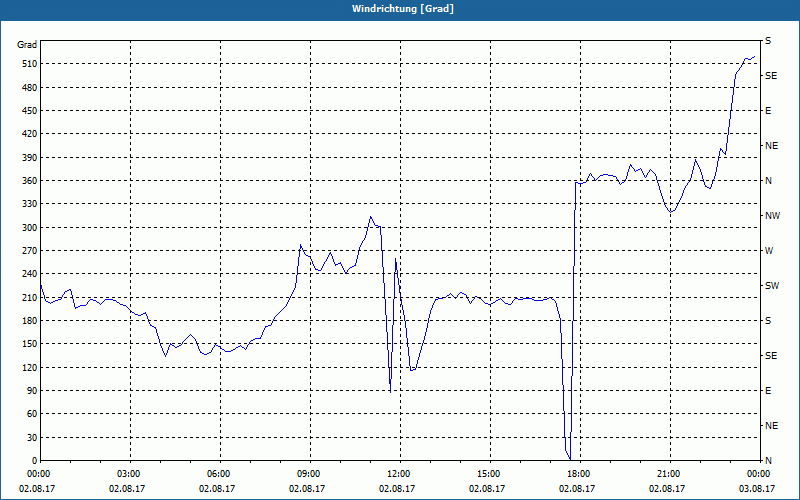800x500 pixels.
Task: Click the 330 value on the degree axis
Action: pyautogui.click(x=29, y=204)
